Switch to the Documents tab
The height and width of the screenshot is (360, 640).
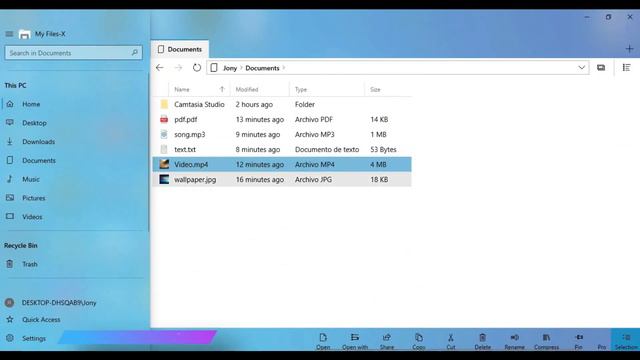pyautogui.click(x=180, y=49)
